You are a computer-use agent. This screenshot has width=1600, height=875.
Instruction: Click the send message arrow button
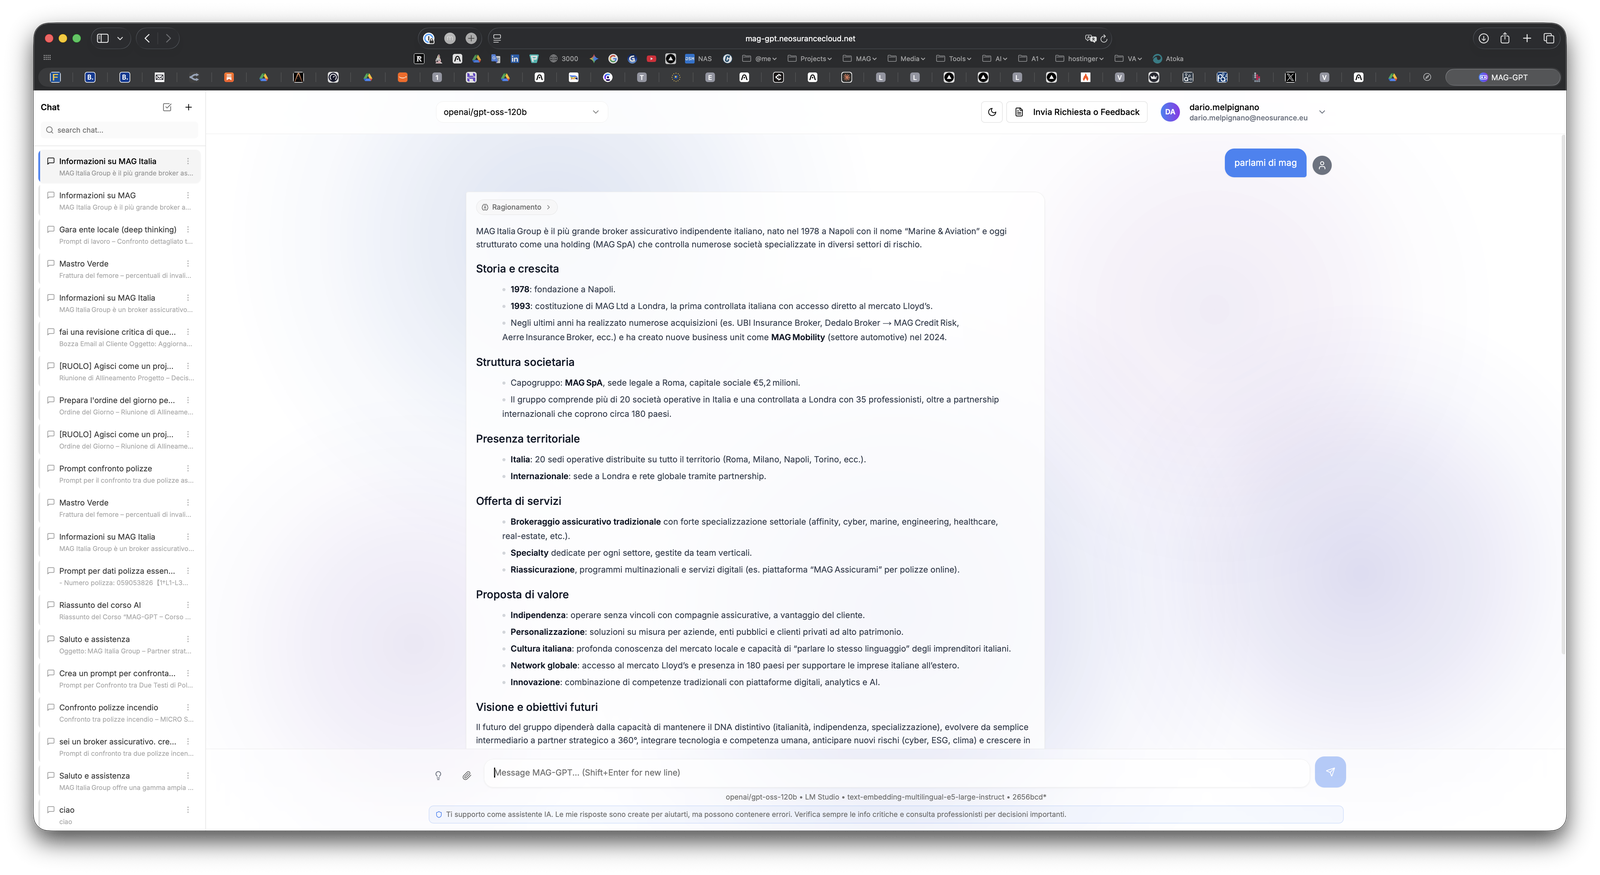[1330, 772]
